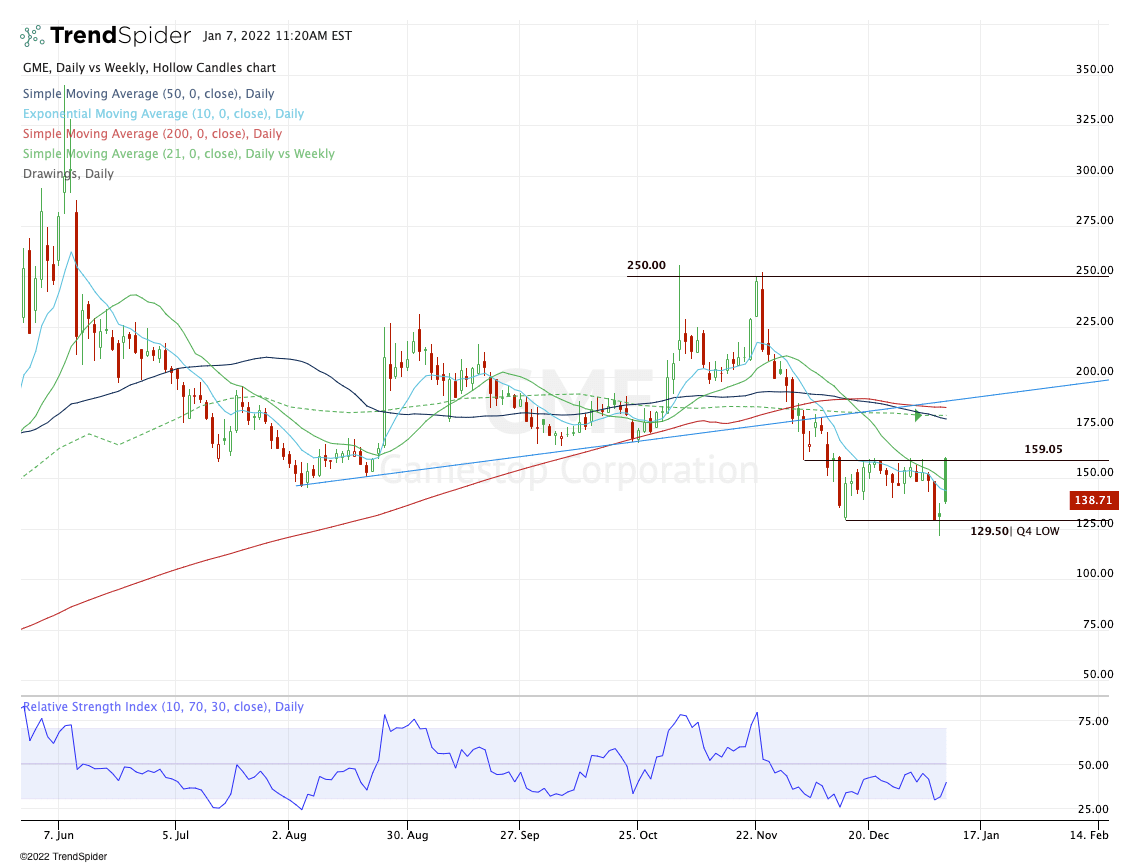Click the 159.05 level label
The height and width of the screenshot is (866, 1139).
click(1043, 449)
